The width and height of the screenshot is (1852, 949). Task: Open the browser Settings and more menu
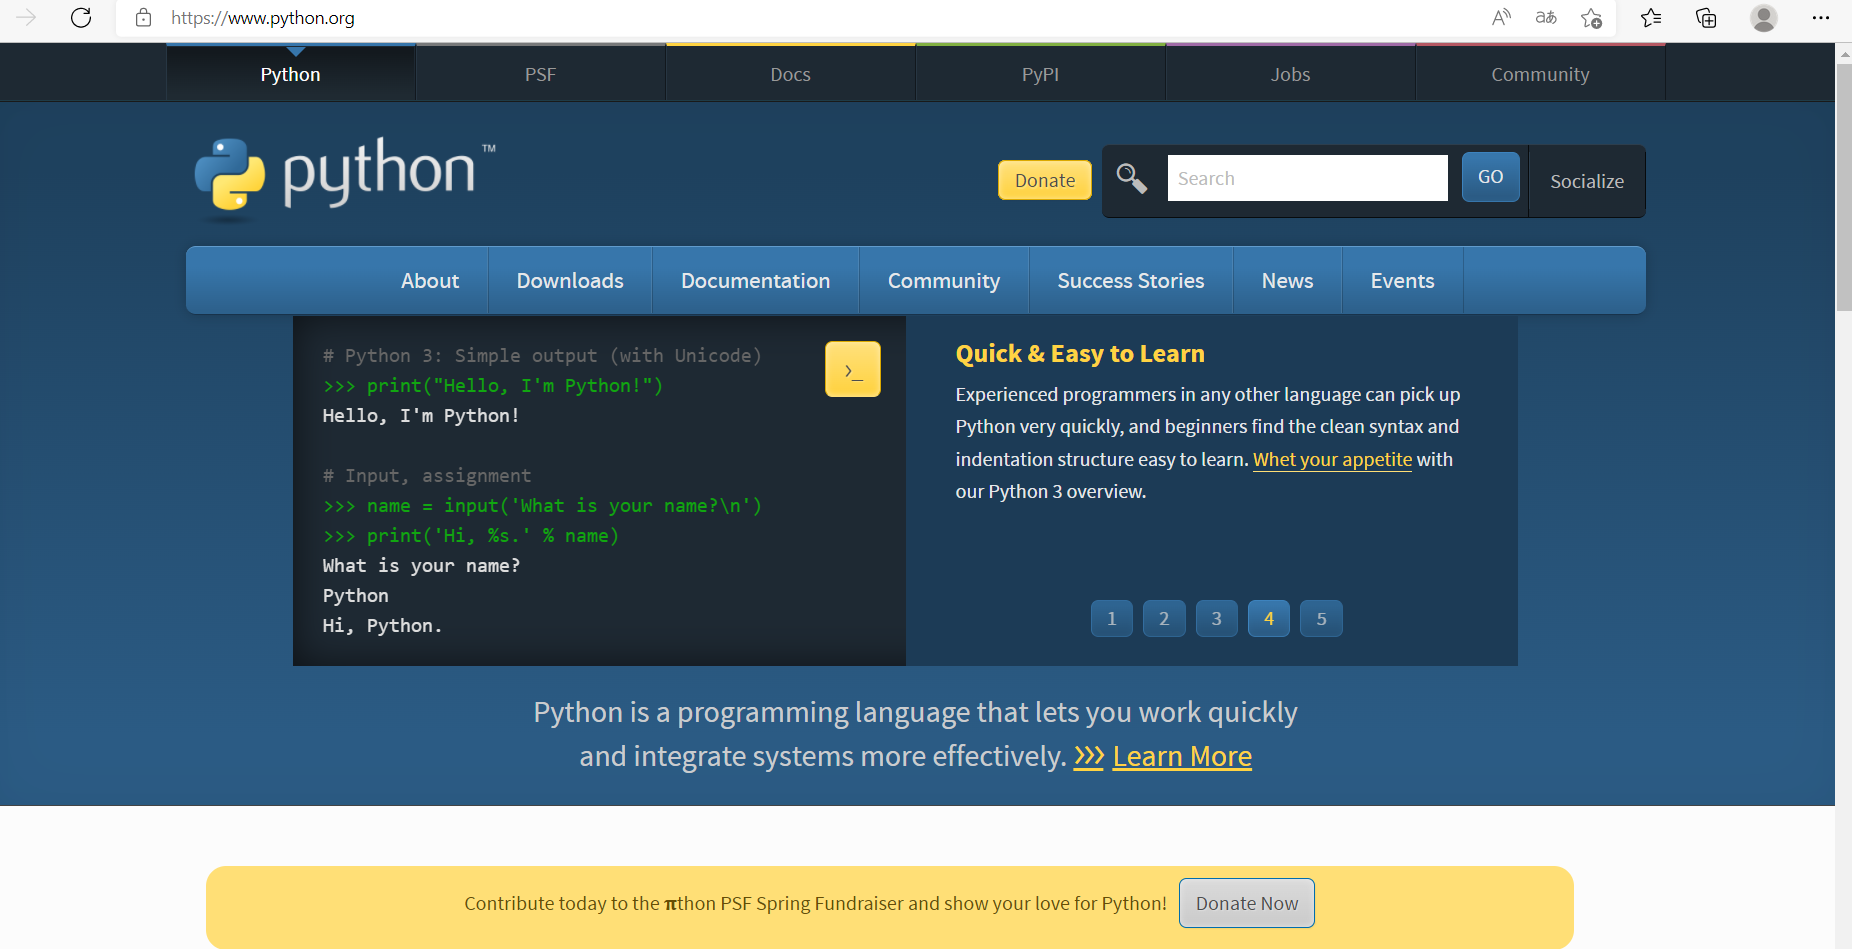click(1822, 18)
